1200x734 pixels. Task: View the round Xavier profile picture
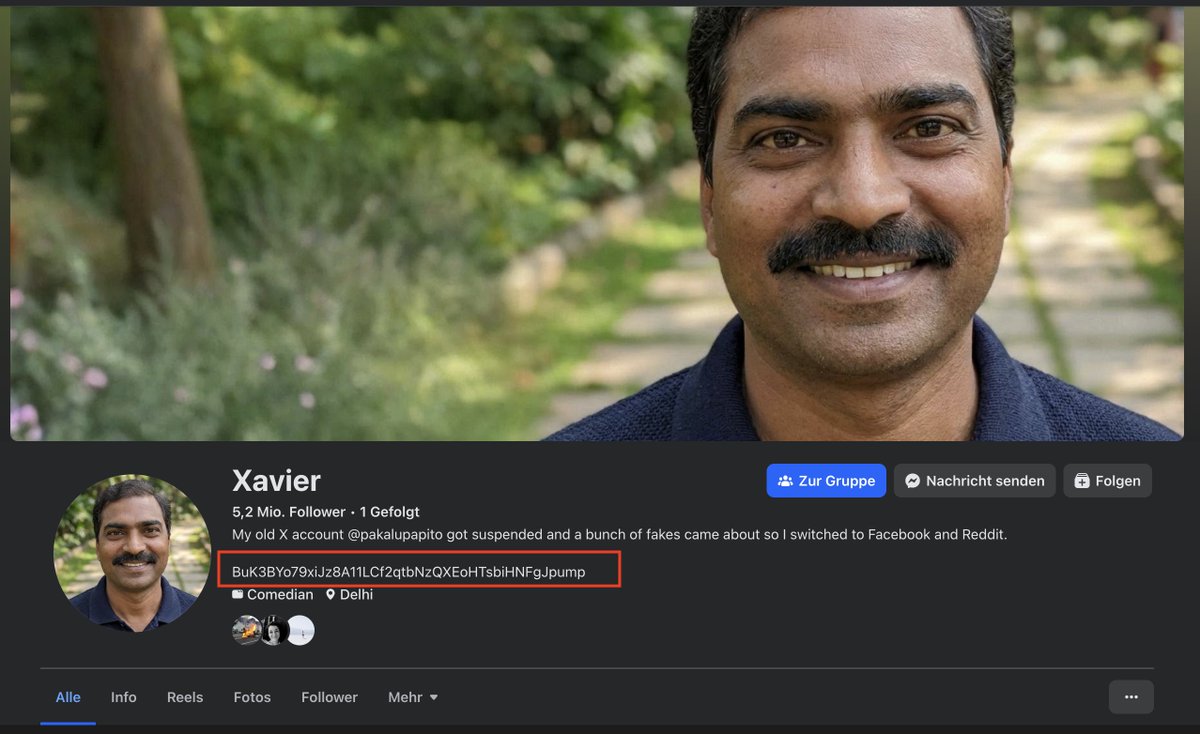click(x=132, y=553)
